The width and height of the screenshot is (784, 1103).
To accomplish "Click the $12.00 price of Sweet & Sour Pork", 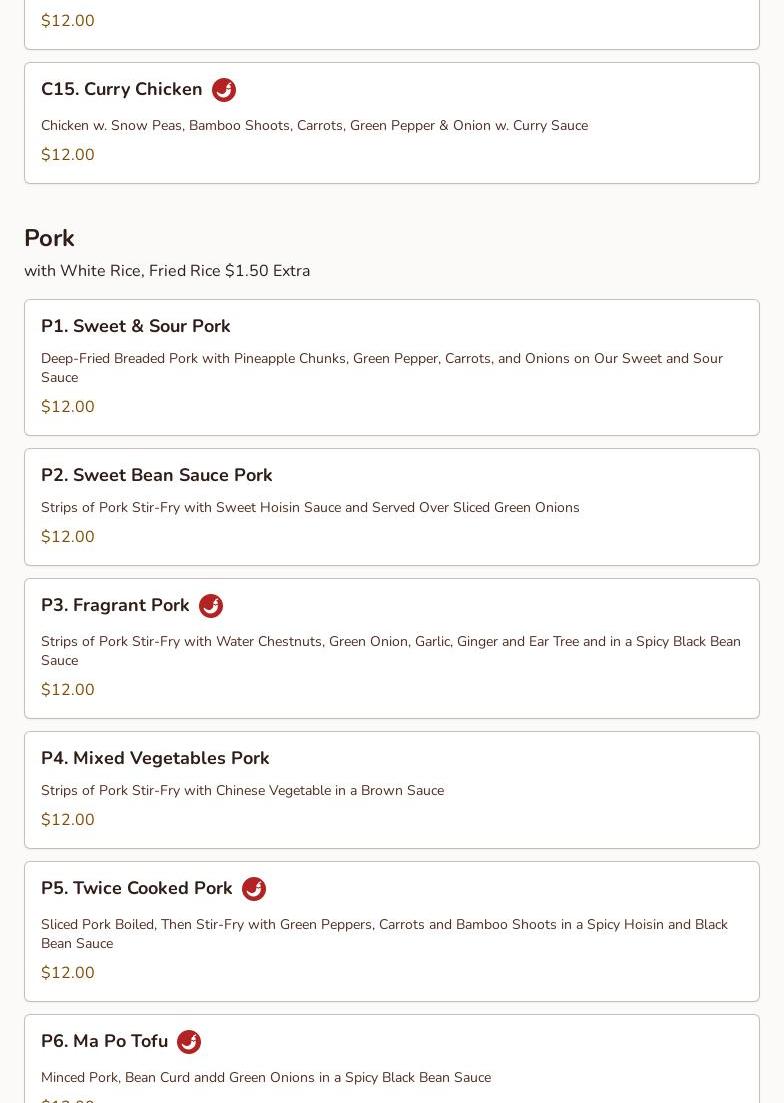I will [x=68, y=407].
